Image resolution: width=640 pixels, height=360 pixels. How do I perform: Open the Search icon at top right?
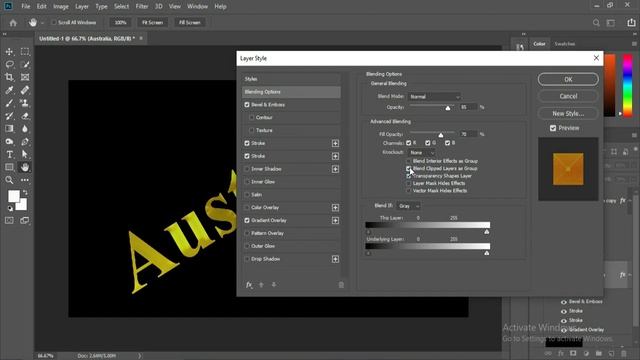coord(596,23)
